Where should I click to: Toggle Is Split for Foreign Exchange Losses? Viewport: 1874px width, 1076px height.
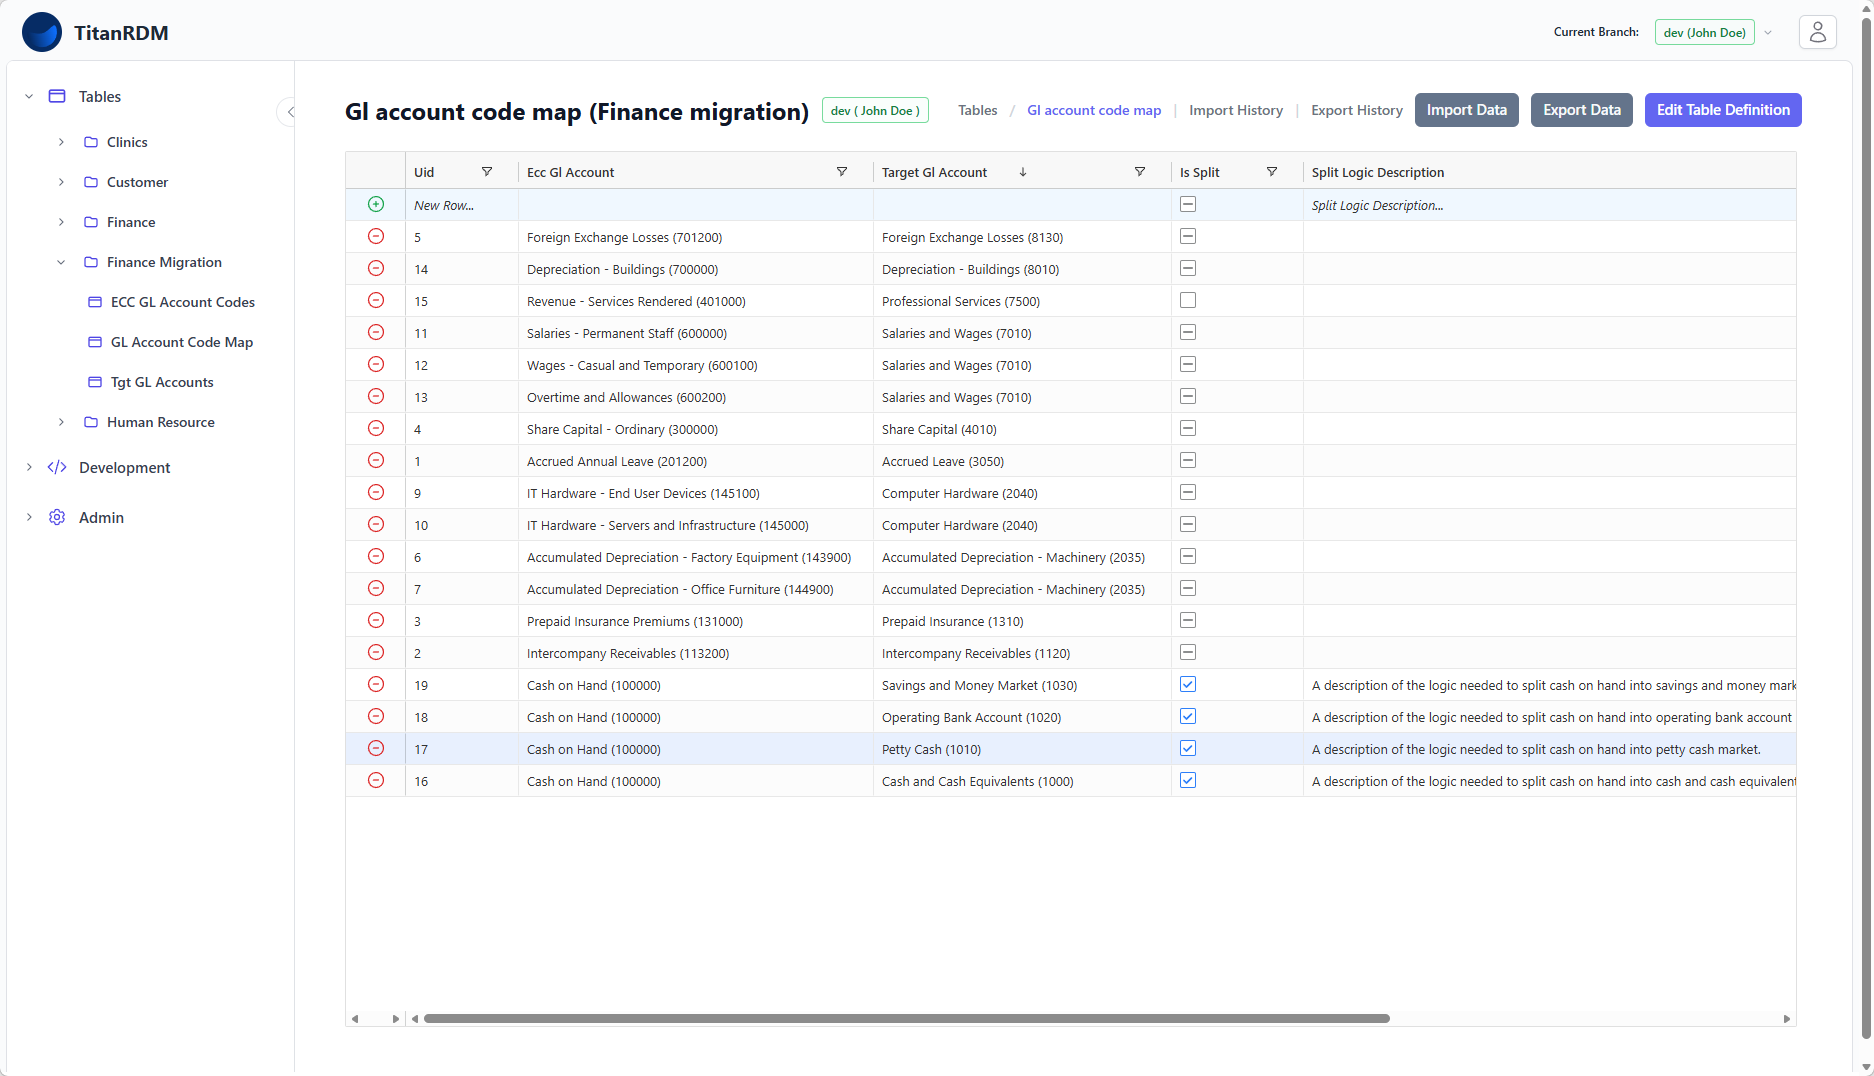[1188, 236]
